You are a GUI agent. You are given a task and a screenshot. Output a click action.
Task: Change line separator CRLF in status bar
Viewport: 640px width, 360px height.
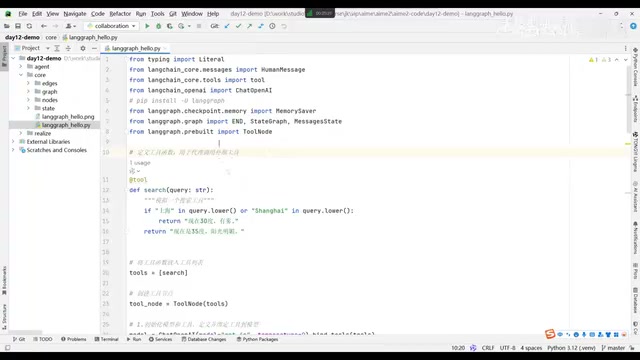tap(488, 348)
